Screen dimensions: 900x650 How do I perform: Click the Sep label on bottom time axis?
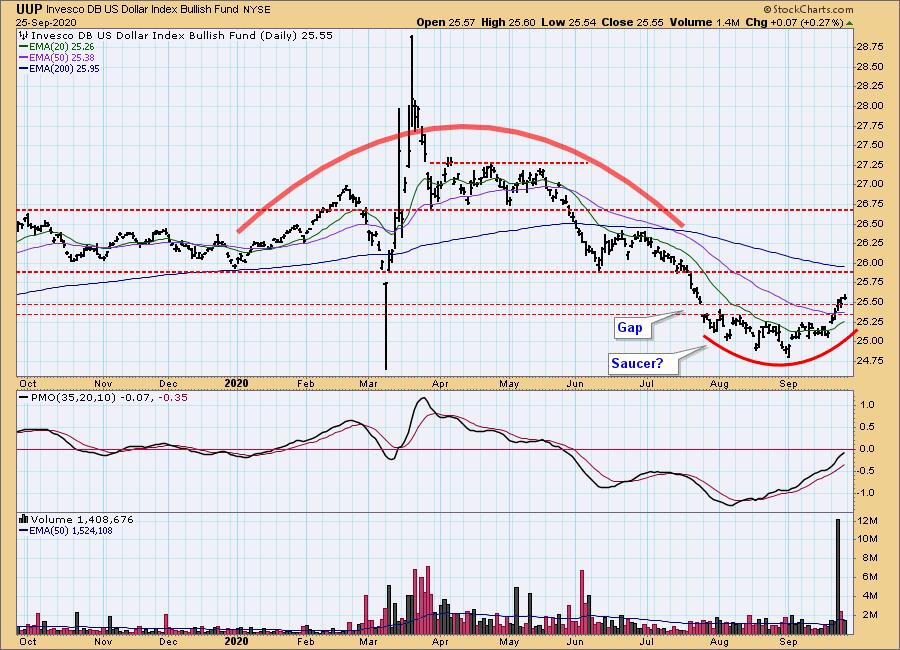788,641
